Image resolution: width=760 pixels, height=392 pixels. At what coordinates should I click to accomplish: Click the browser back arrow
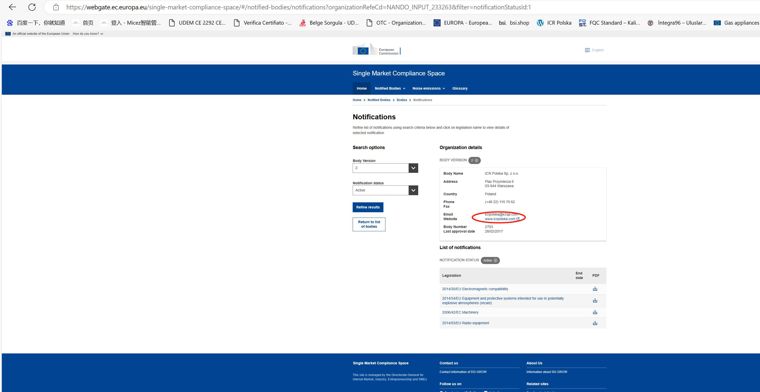tap(13, 7)
